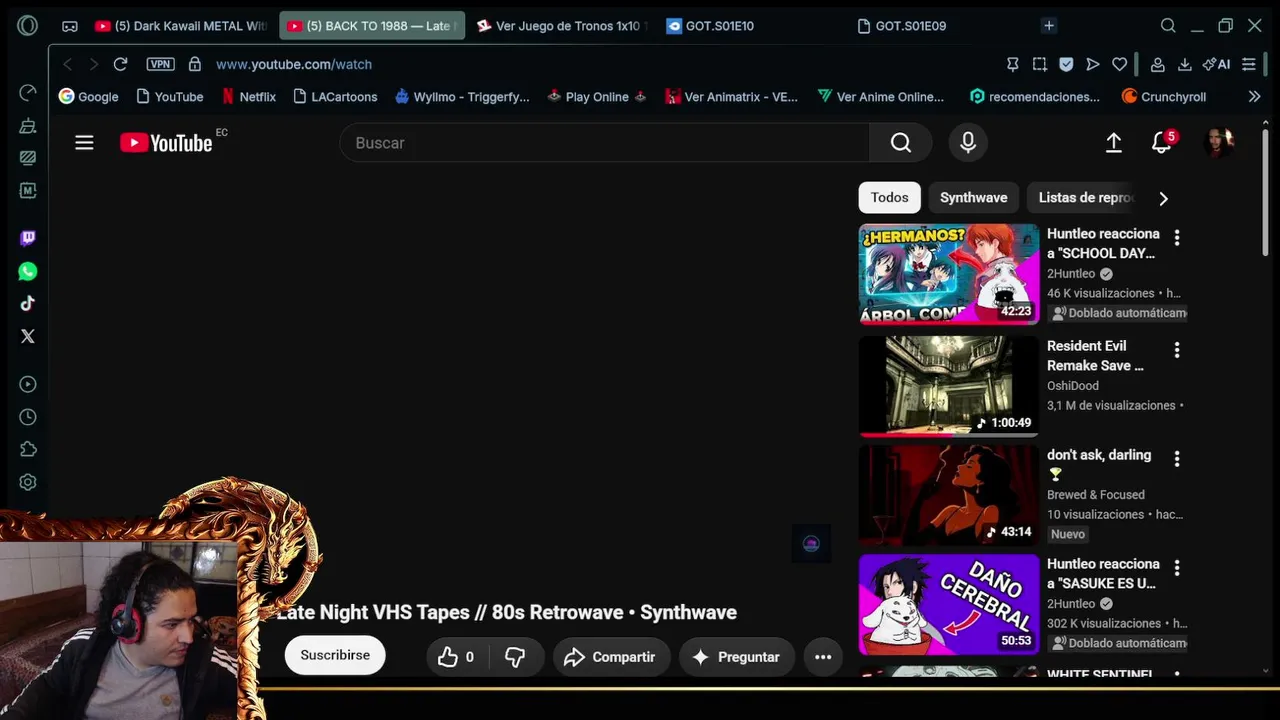Click the Preguntar button
This screenshot has width=1280, height=720.
pos(737,657)
